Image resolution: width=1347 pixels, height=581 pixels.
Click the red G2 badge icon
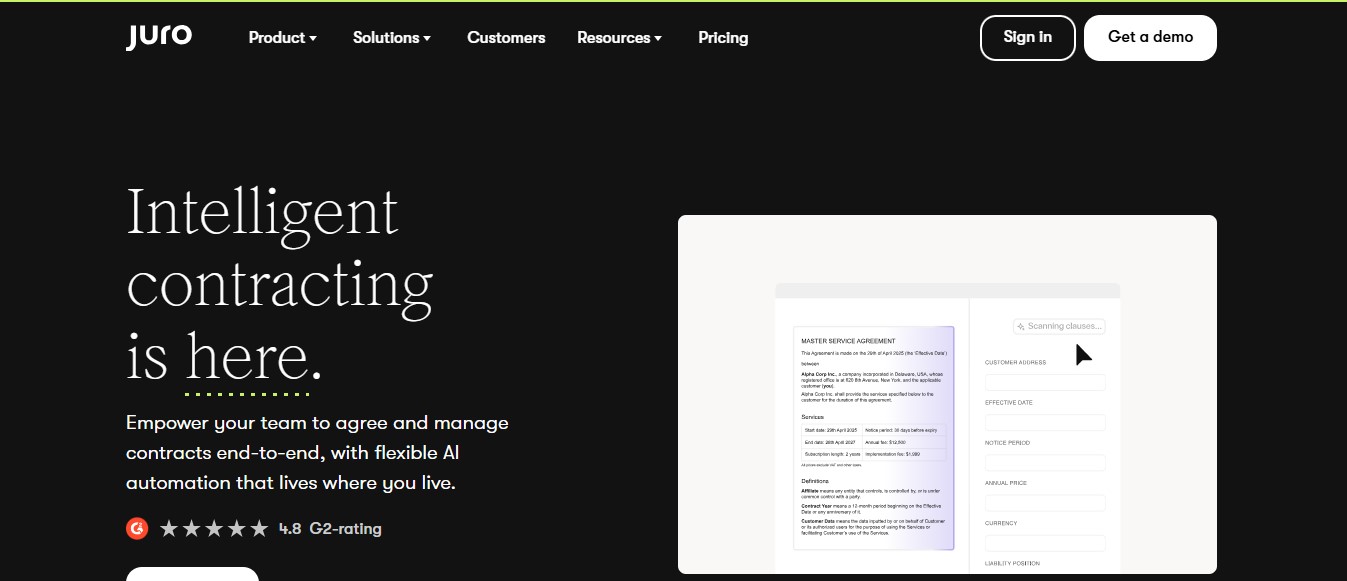click(x=137, y=528)
